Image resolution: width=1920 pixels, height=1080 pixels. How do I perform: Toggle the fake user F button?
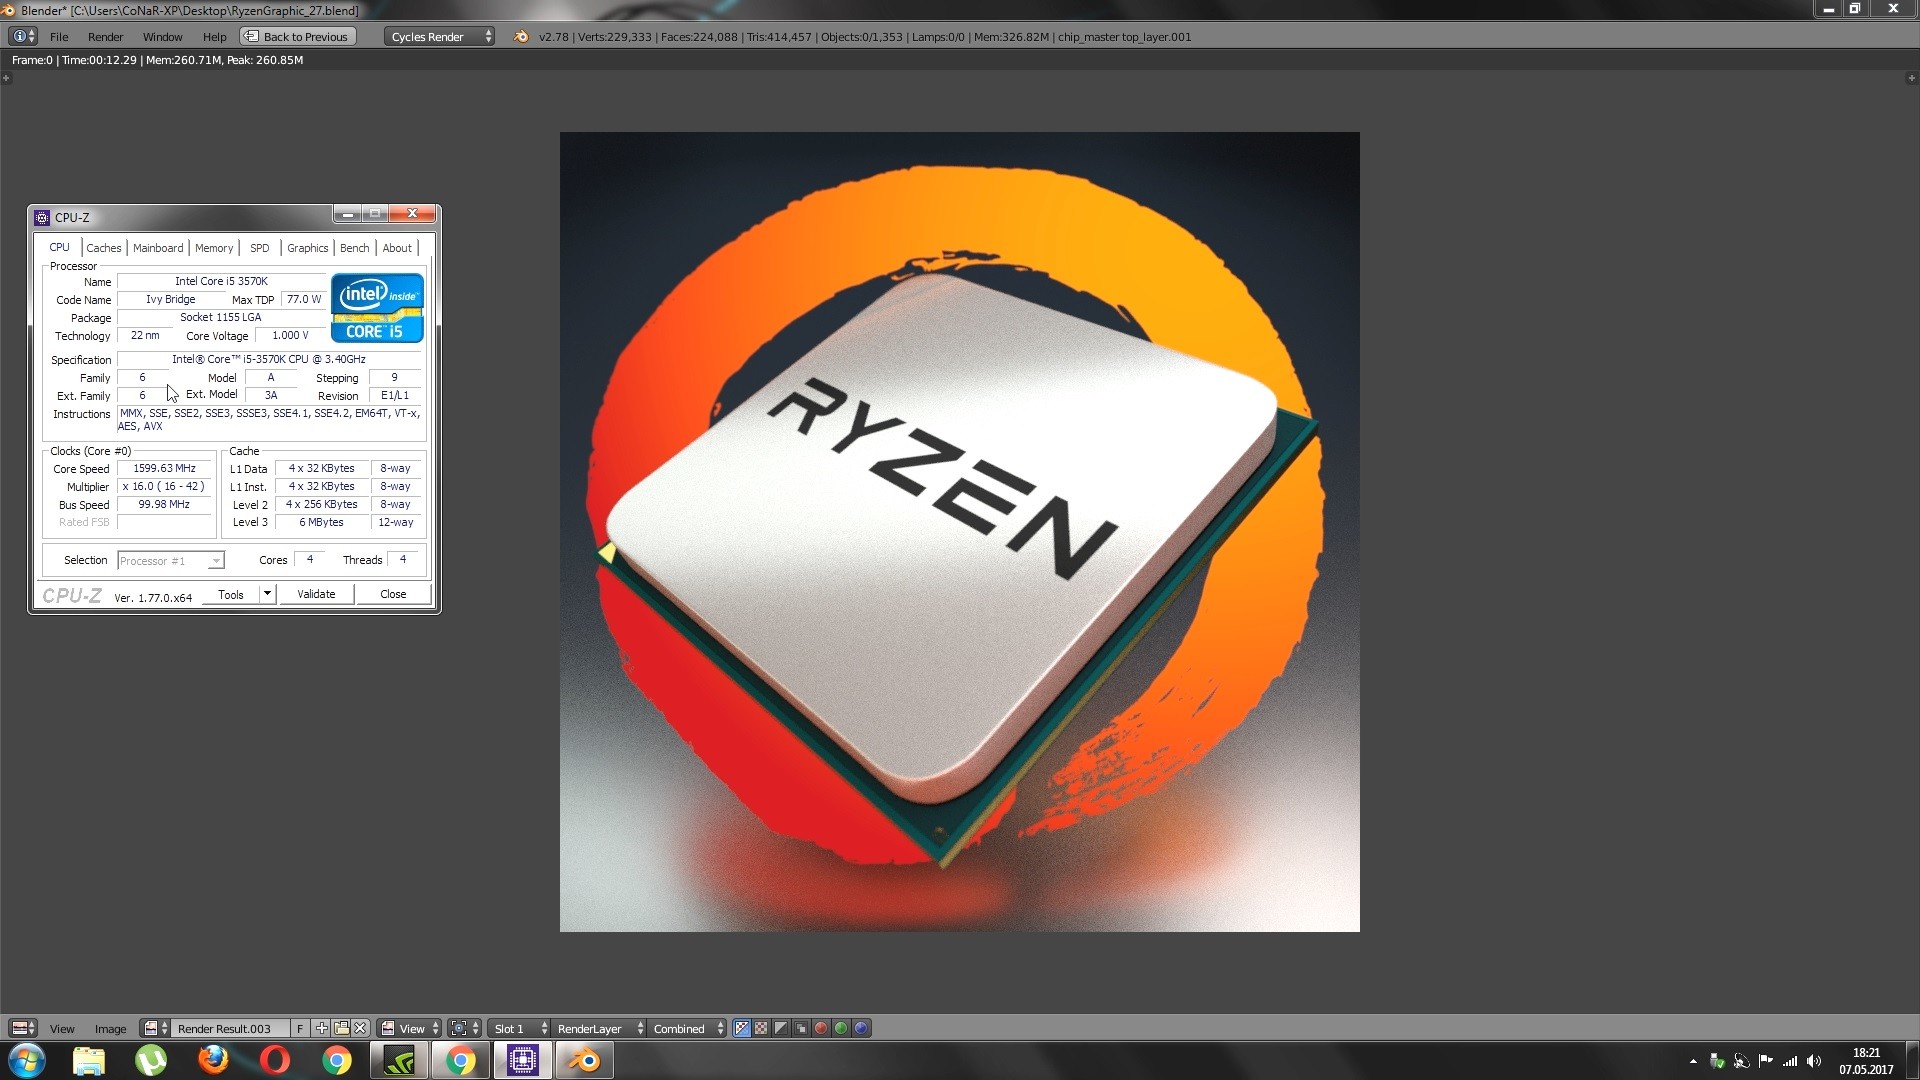tap(300, 1028)
